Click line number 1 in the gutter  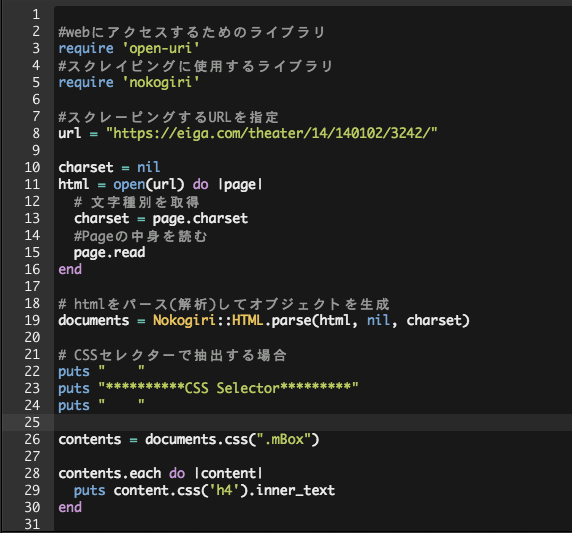[36, 15]
